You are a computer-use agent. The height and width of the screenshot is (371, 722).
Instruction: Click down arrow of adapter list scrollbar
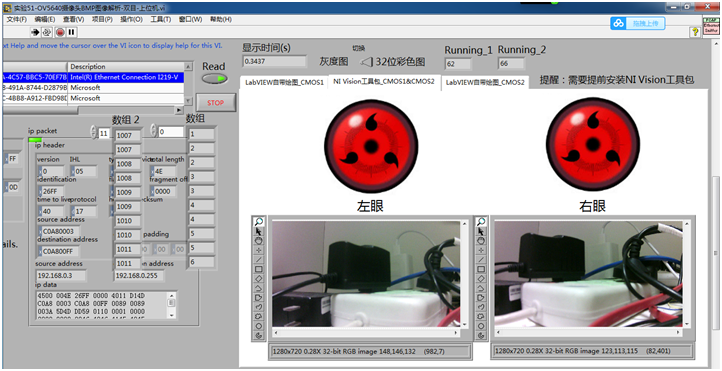point(188,100)
